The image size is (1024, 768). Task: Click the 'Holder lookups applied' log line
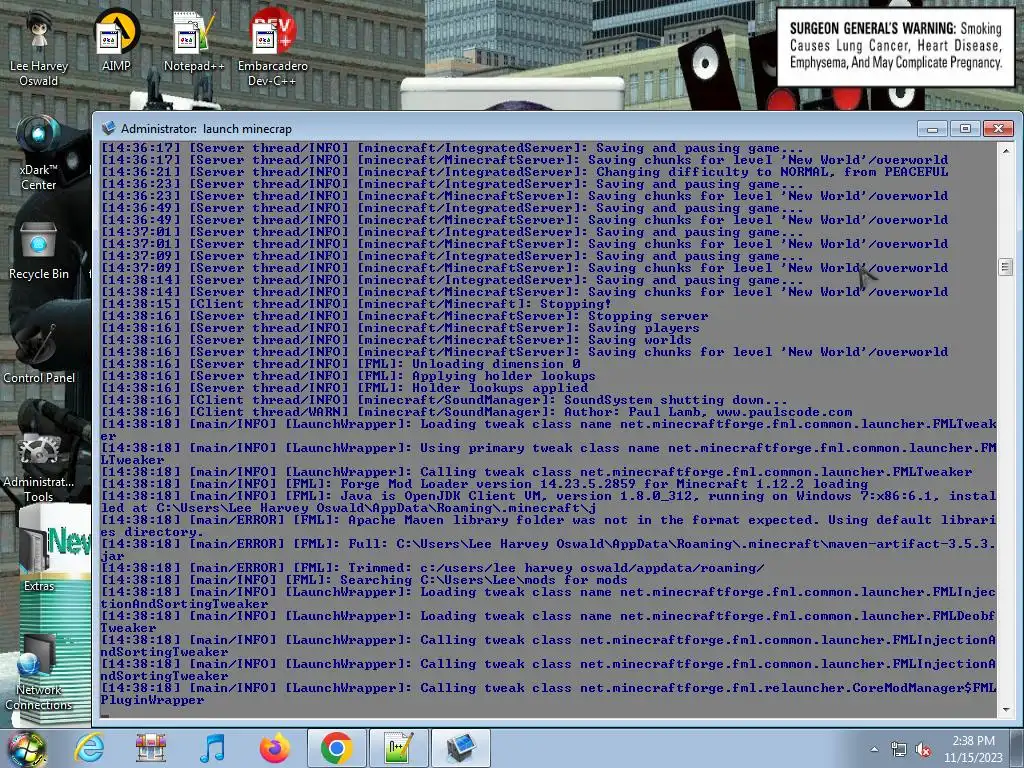[x=344, y=388]
